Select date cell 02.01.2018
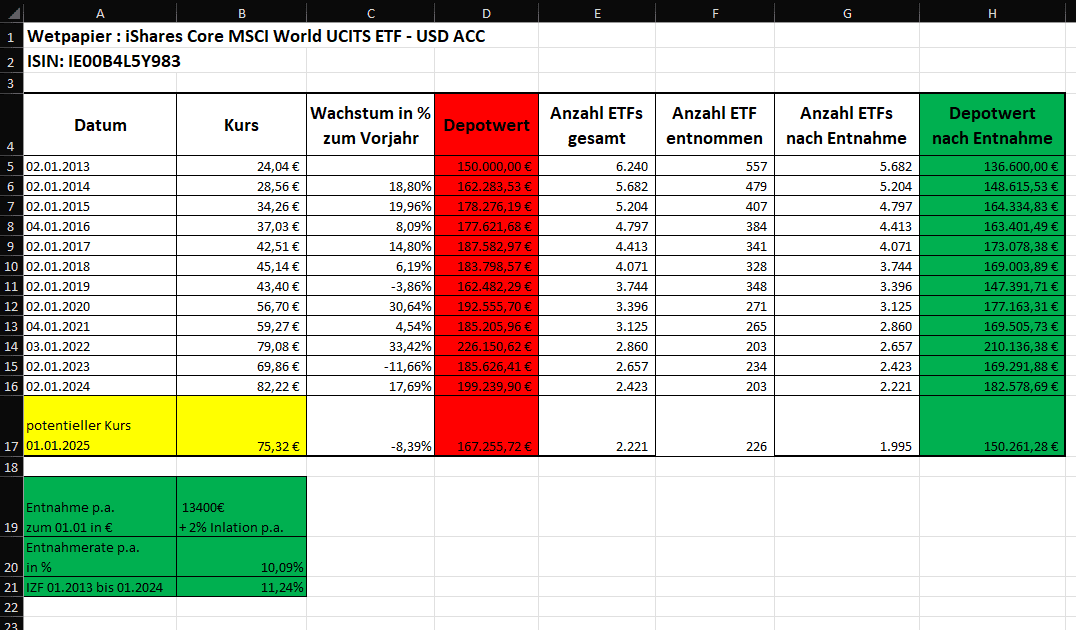Image resolution: width=1076 pixels, height=630 pixels. pyautogui.click(x=100, y=266)
